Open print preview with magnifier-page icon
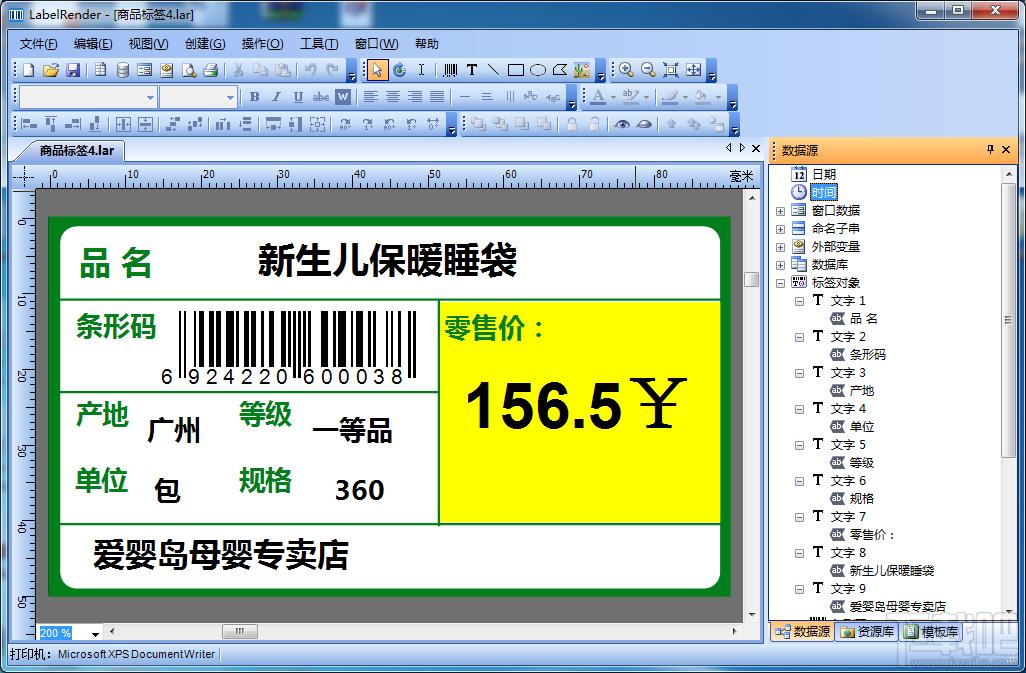This screenshot has height=673, width=1026. point(189,70)
